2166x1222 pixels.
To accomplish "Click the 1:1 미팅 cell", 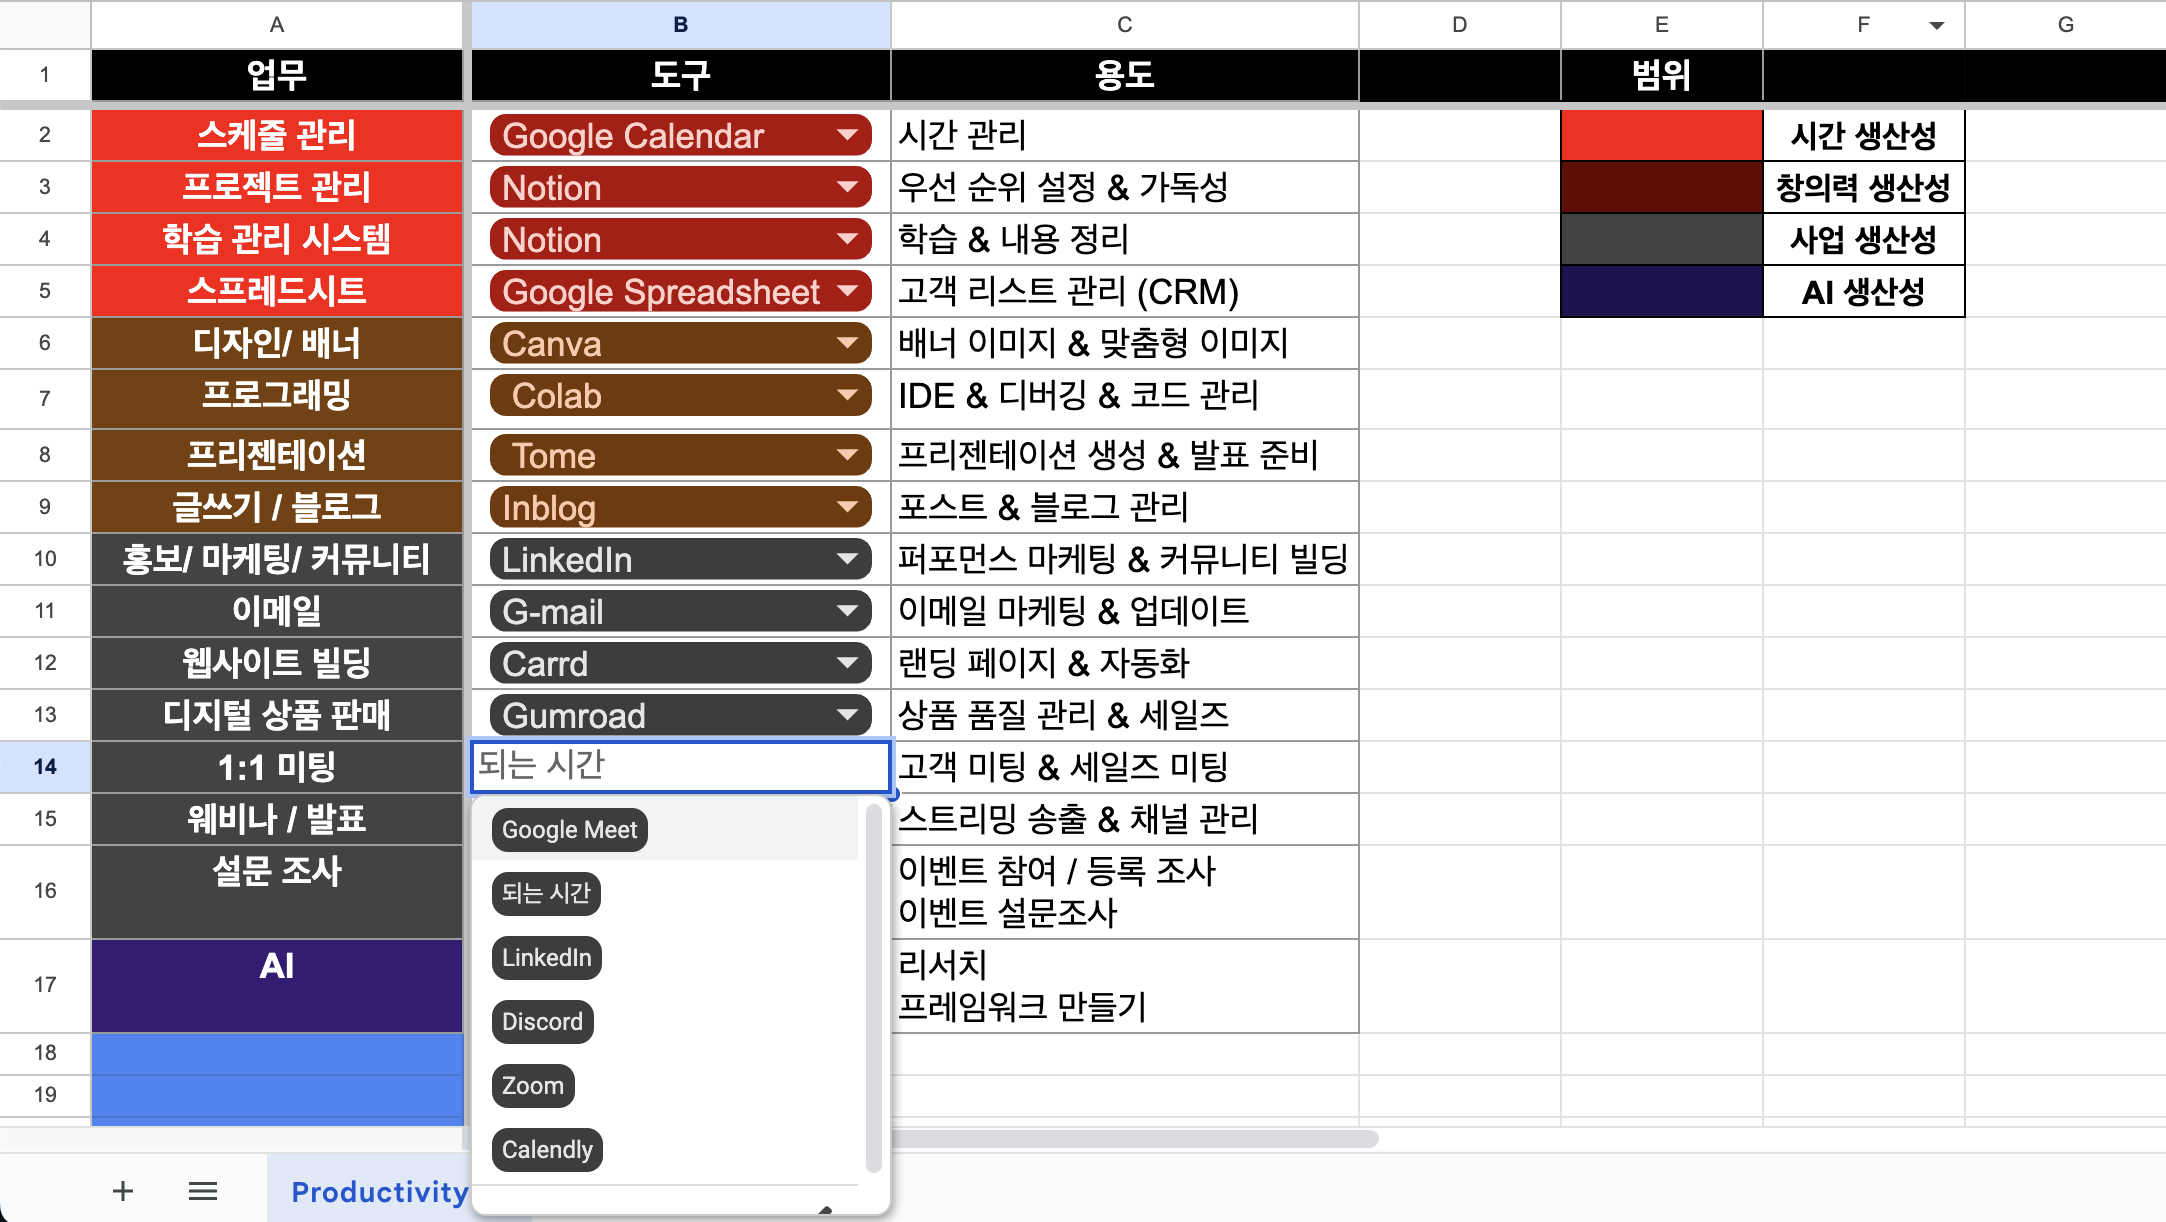I will [277, 767].
